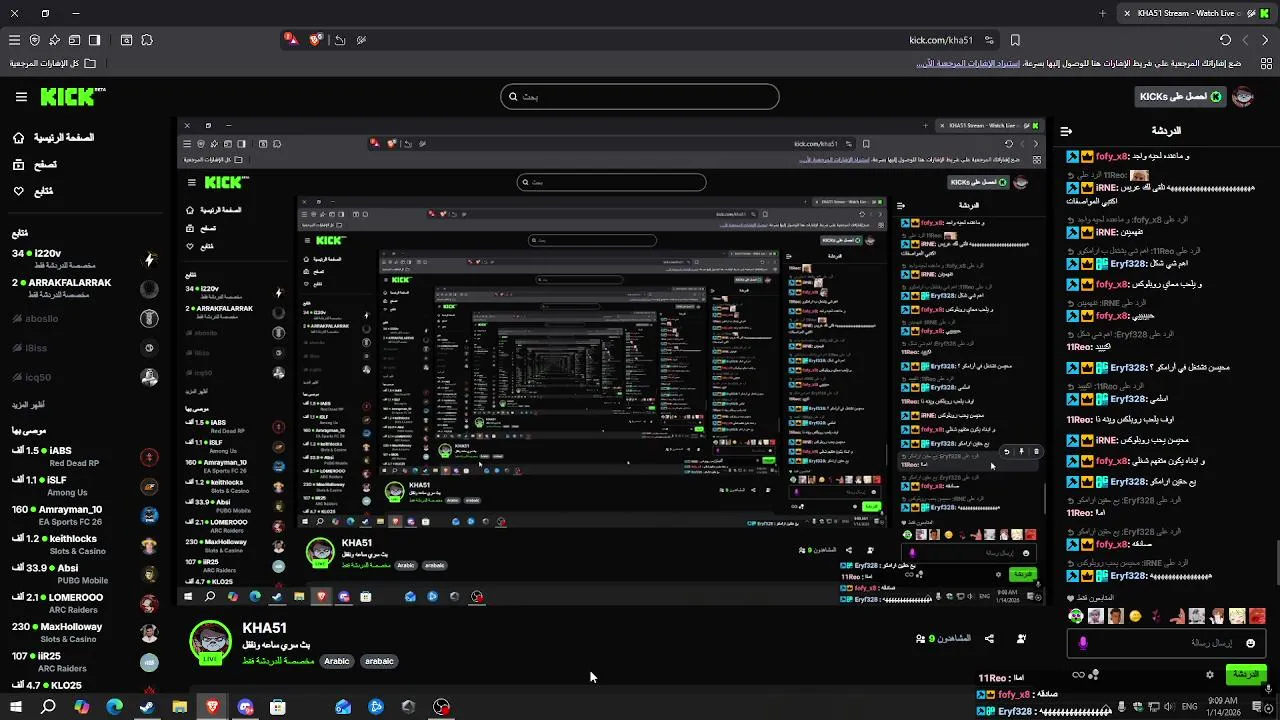
Task: Click the KICK logo
Action: click(73, 97)
